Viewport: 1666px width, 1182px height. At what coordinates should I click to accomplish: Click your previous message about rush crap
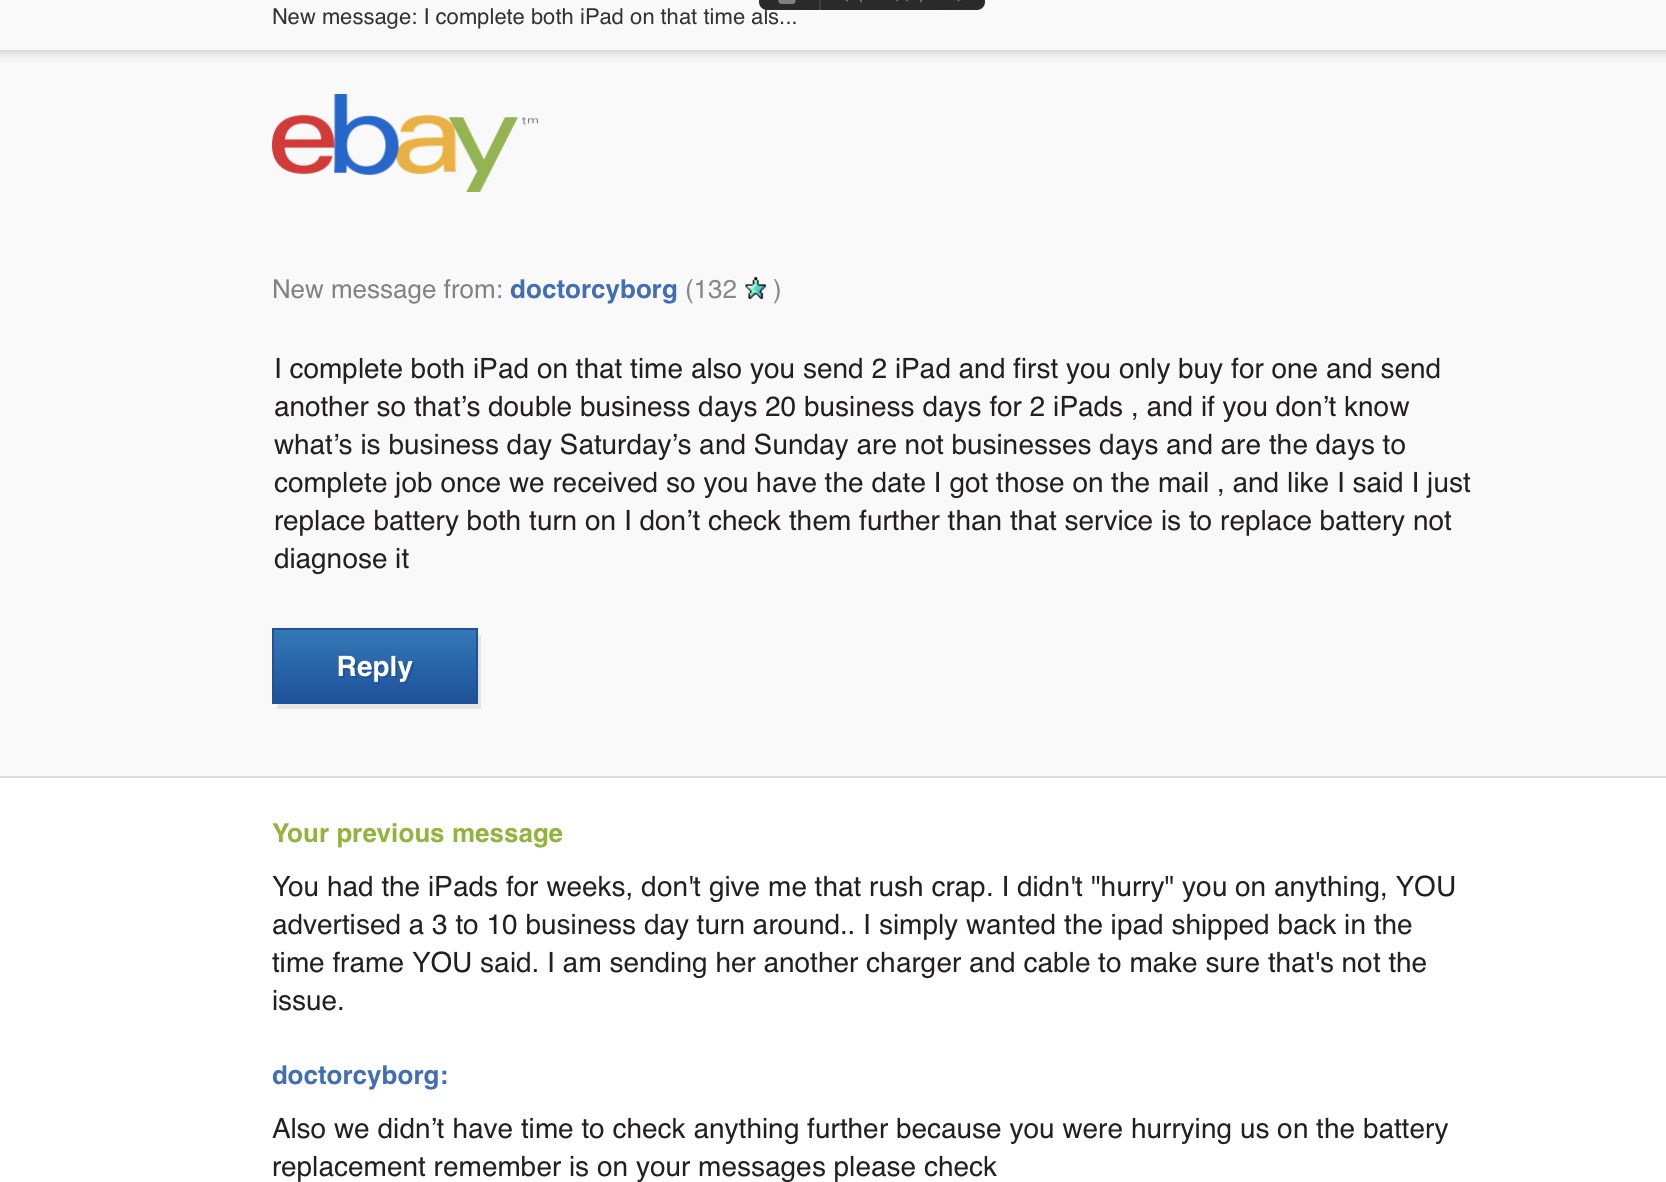864,944
